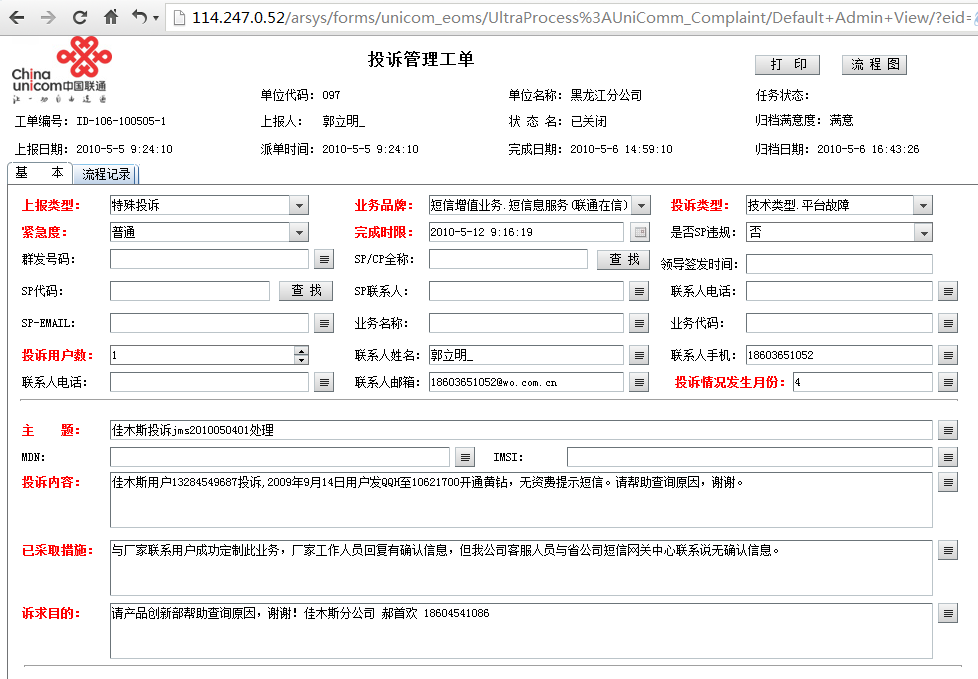Click the 打印 button

point(787,65)
